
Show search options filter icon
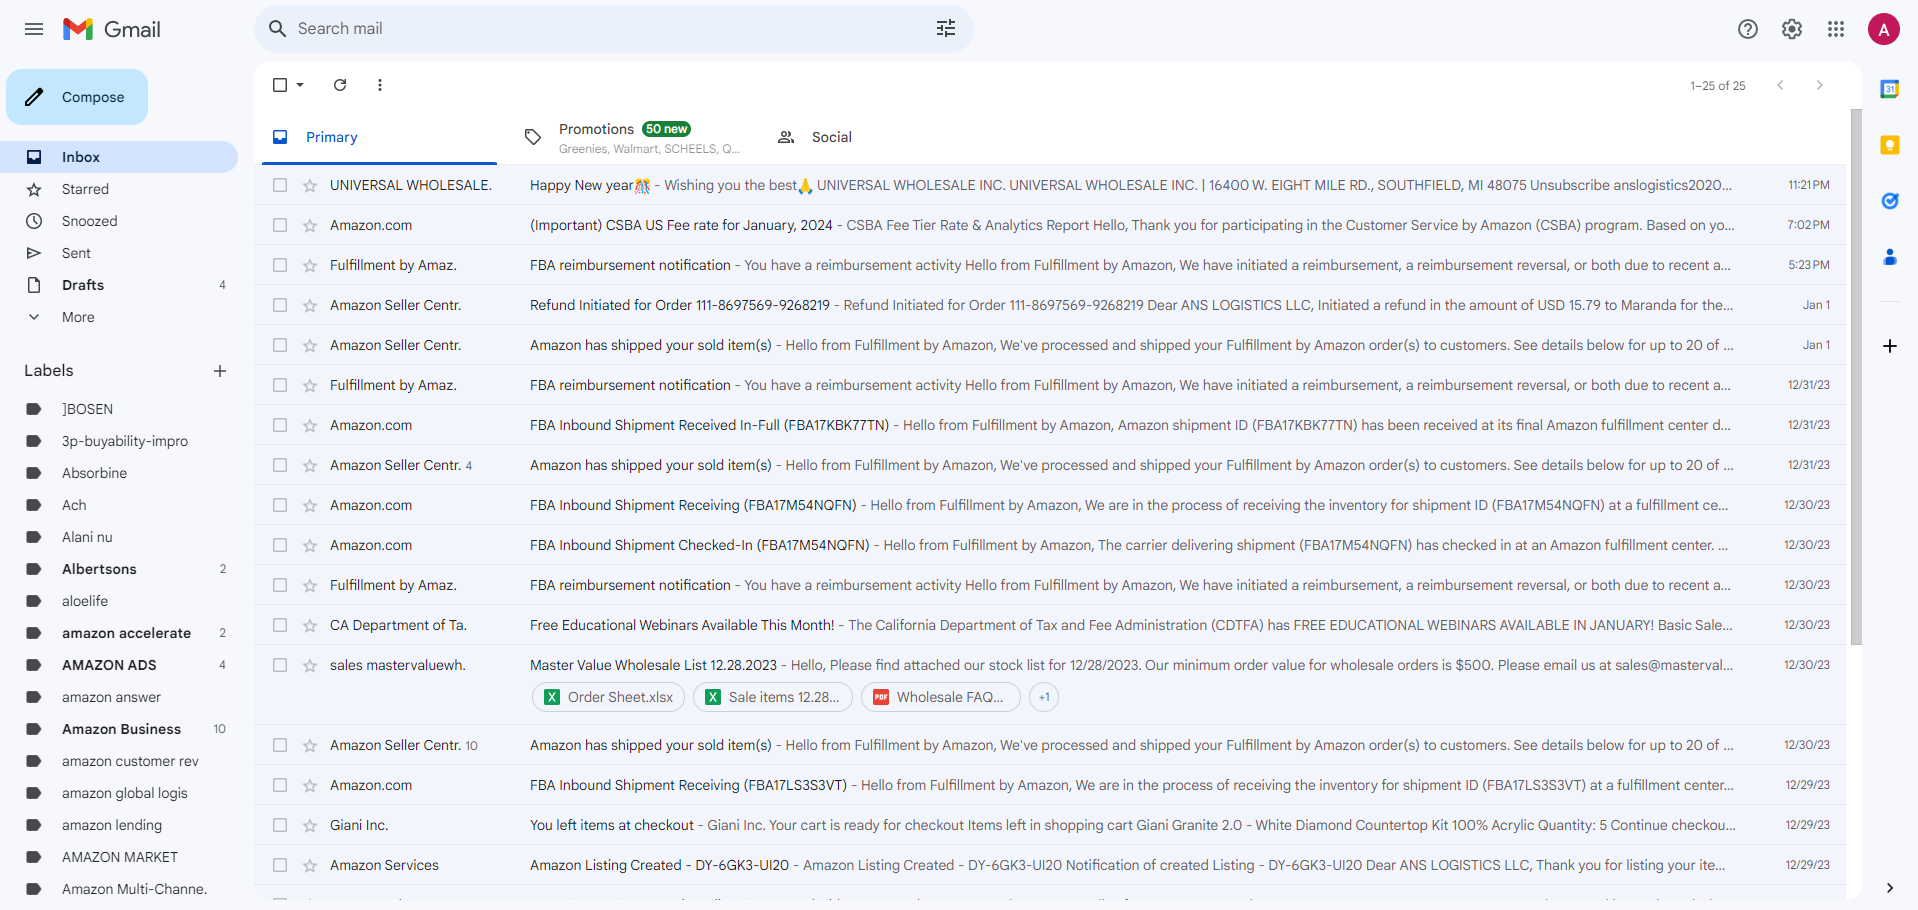point(946,29)
